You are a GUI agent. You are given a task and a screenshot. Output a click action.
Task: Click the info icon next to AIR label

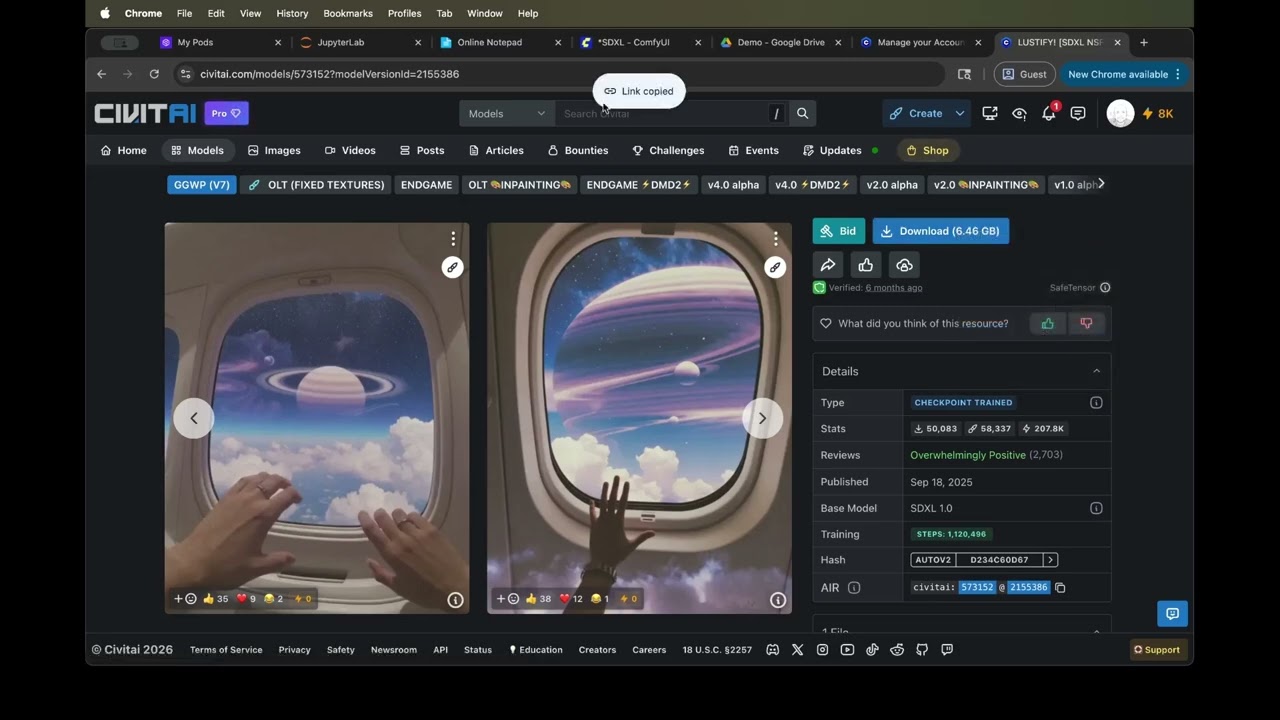tap(854, 588)
